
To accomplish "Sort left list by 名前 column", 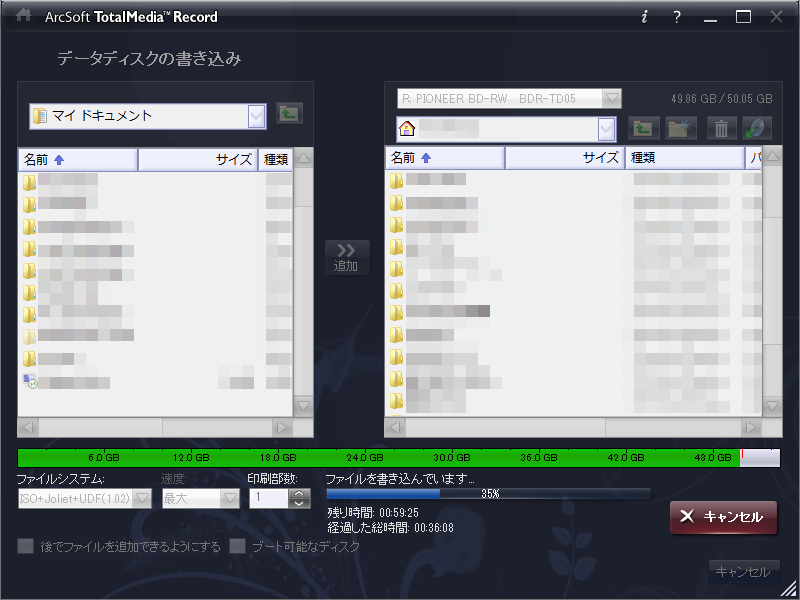I will (78, 160).
